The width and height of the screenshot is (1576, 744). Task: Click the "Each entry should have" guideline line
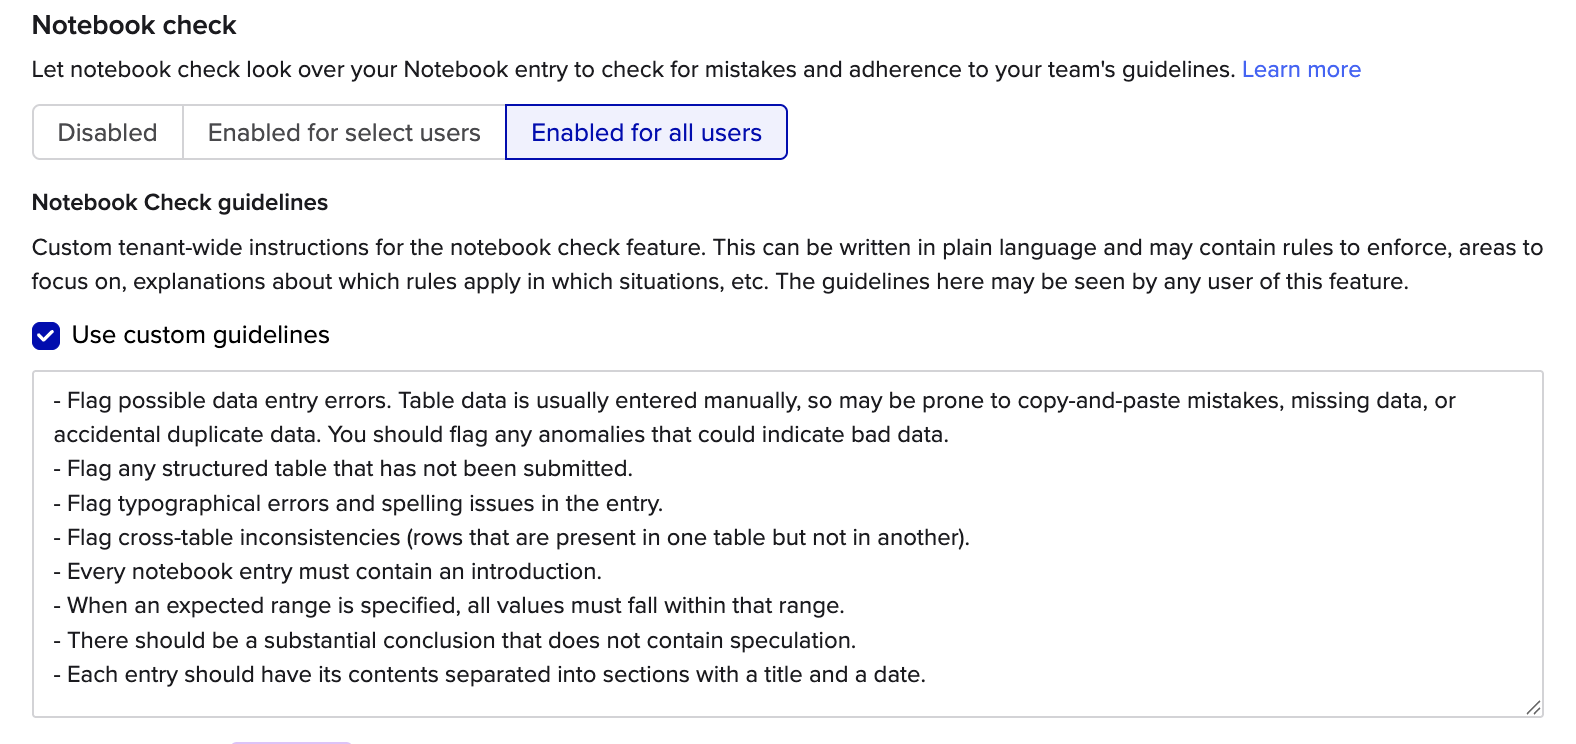tap(495, 675)
